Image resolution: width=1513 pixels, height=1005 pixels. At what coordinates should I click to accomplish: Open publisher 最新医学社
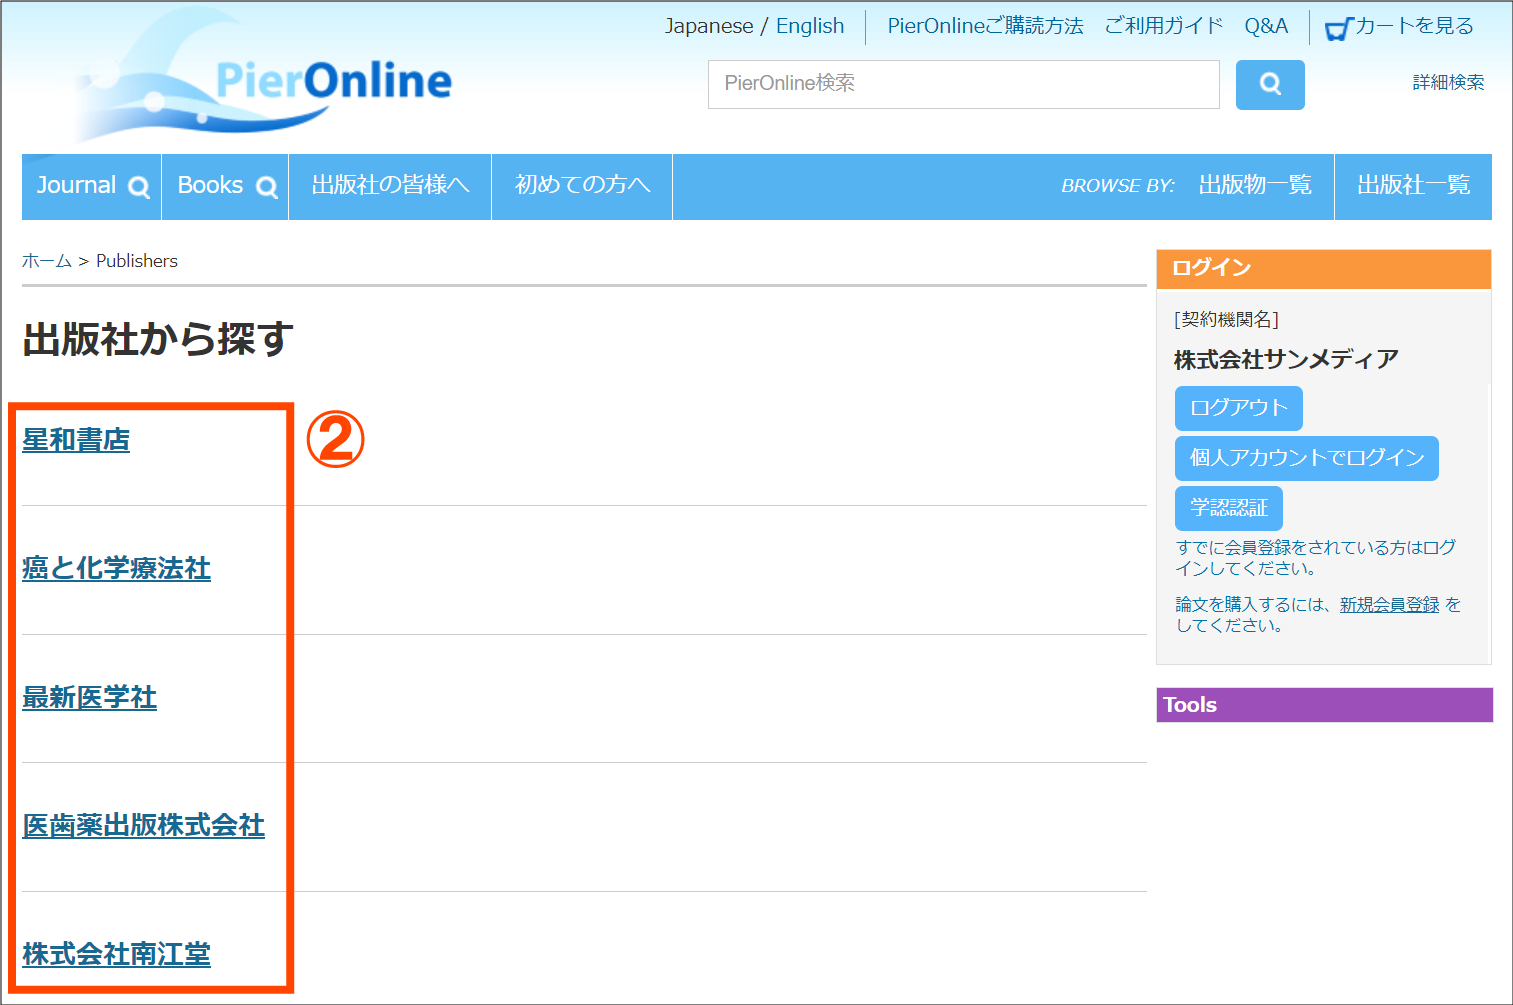(89, 697)
